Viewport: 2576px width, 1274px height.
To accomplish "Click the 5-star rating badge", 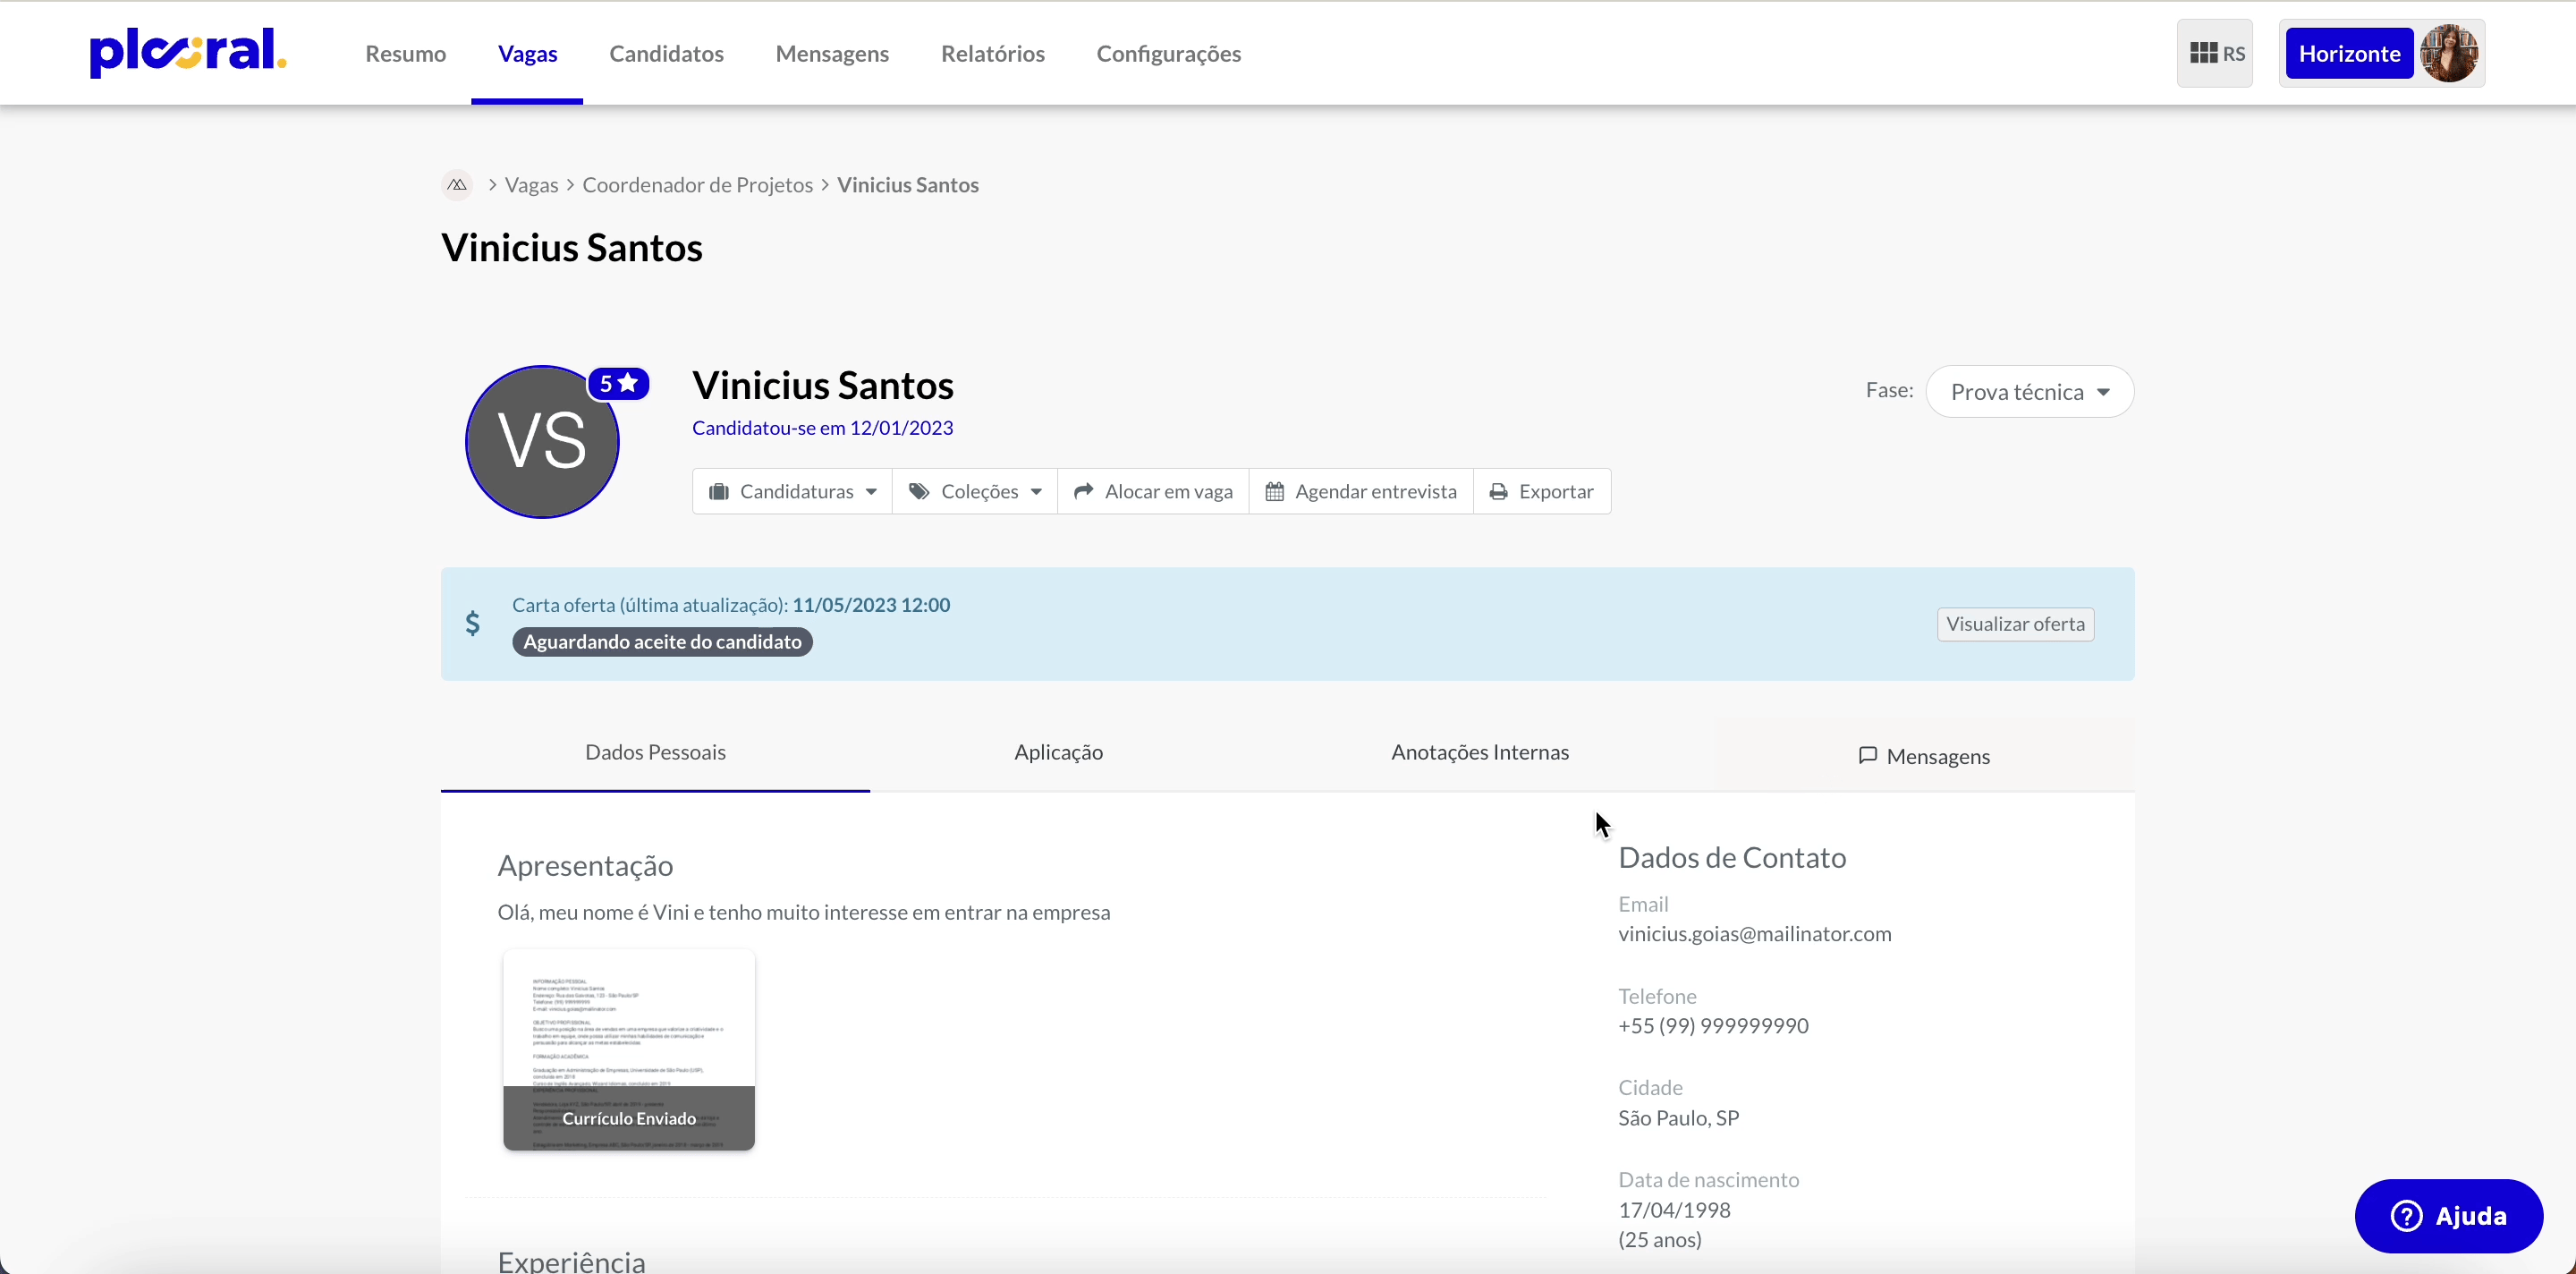I will 618,383.
